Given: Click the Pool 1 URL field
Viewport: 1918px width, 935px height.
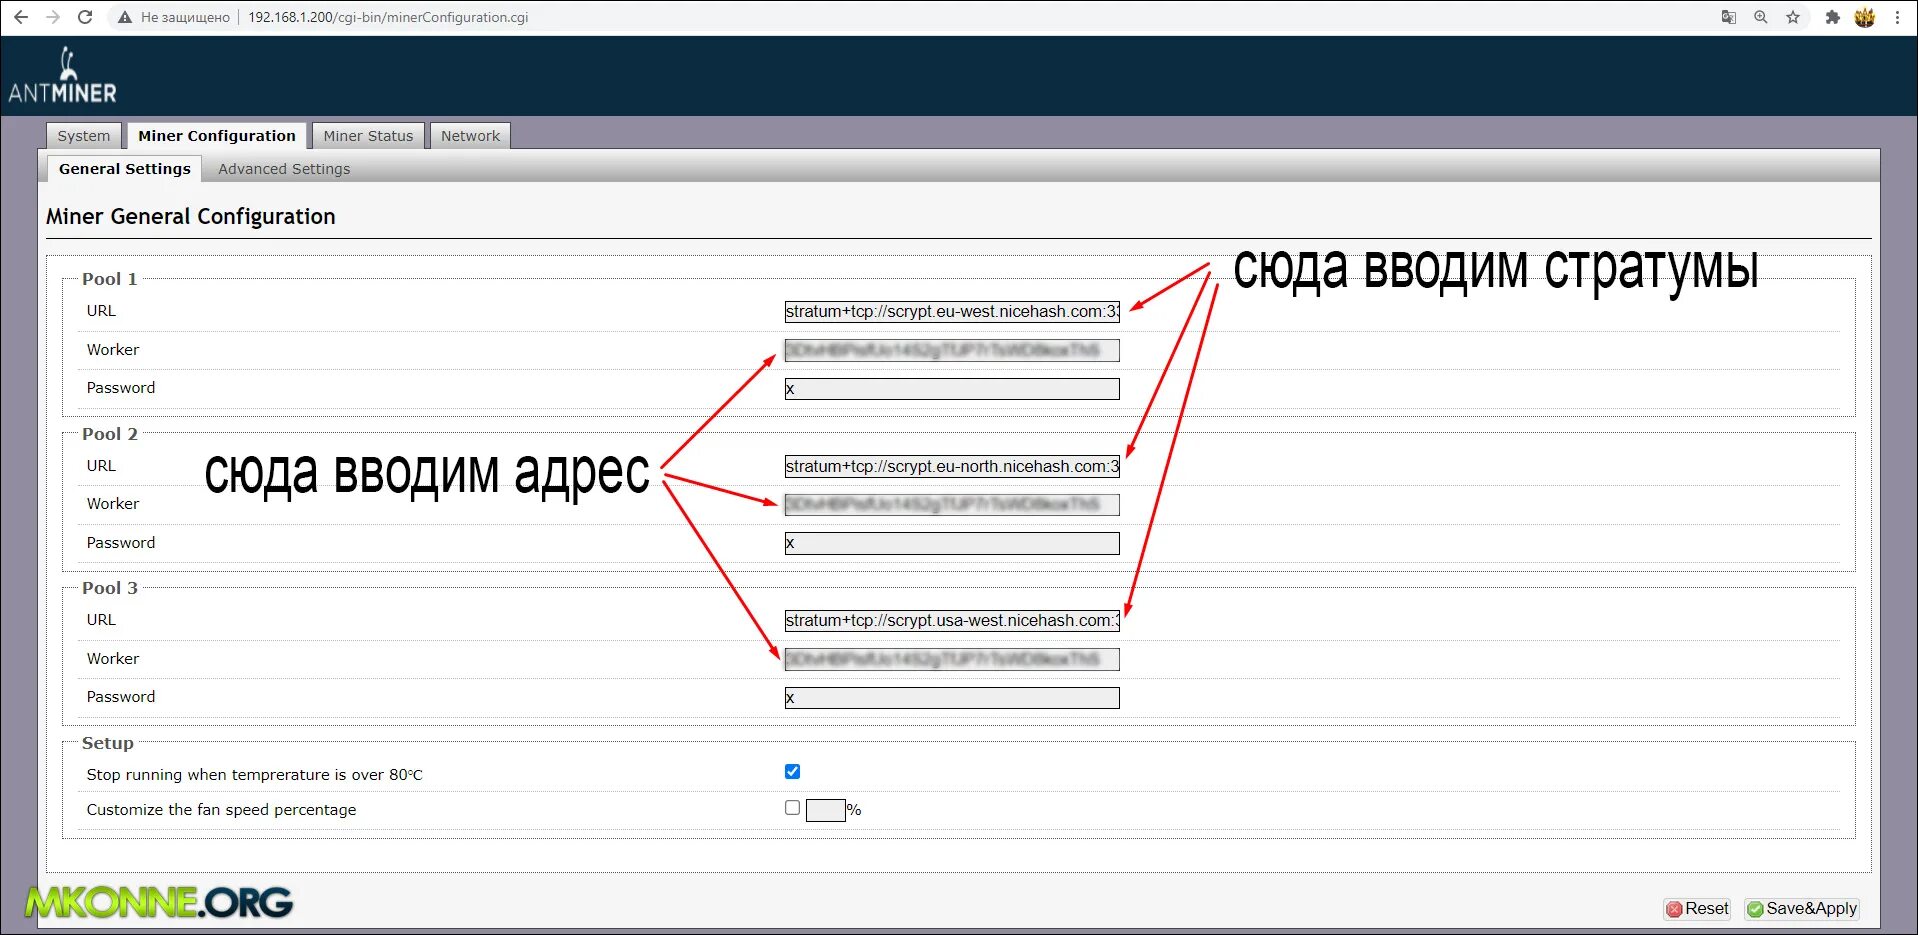Looking at the screenshot, I should tap(952, 312).
